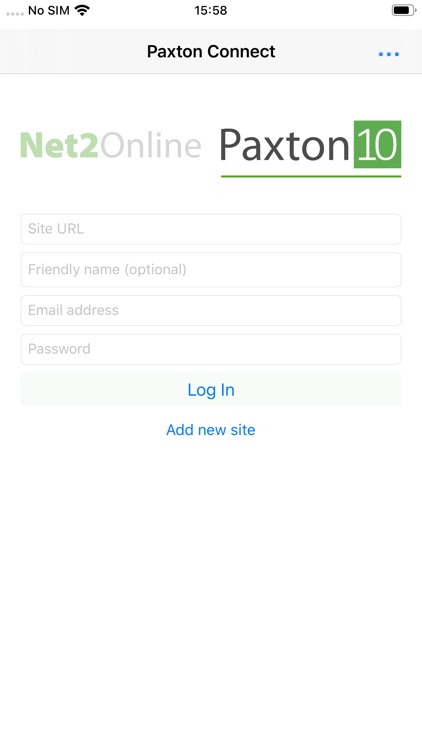Image resolution: width=422 pixels, height=750 pixels.
Task: Tap the green 10 square in Paxton logo
Action: click(378, 144)
